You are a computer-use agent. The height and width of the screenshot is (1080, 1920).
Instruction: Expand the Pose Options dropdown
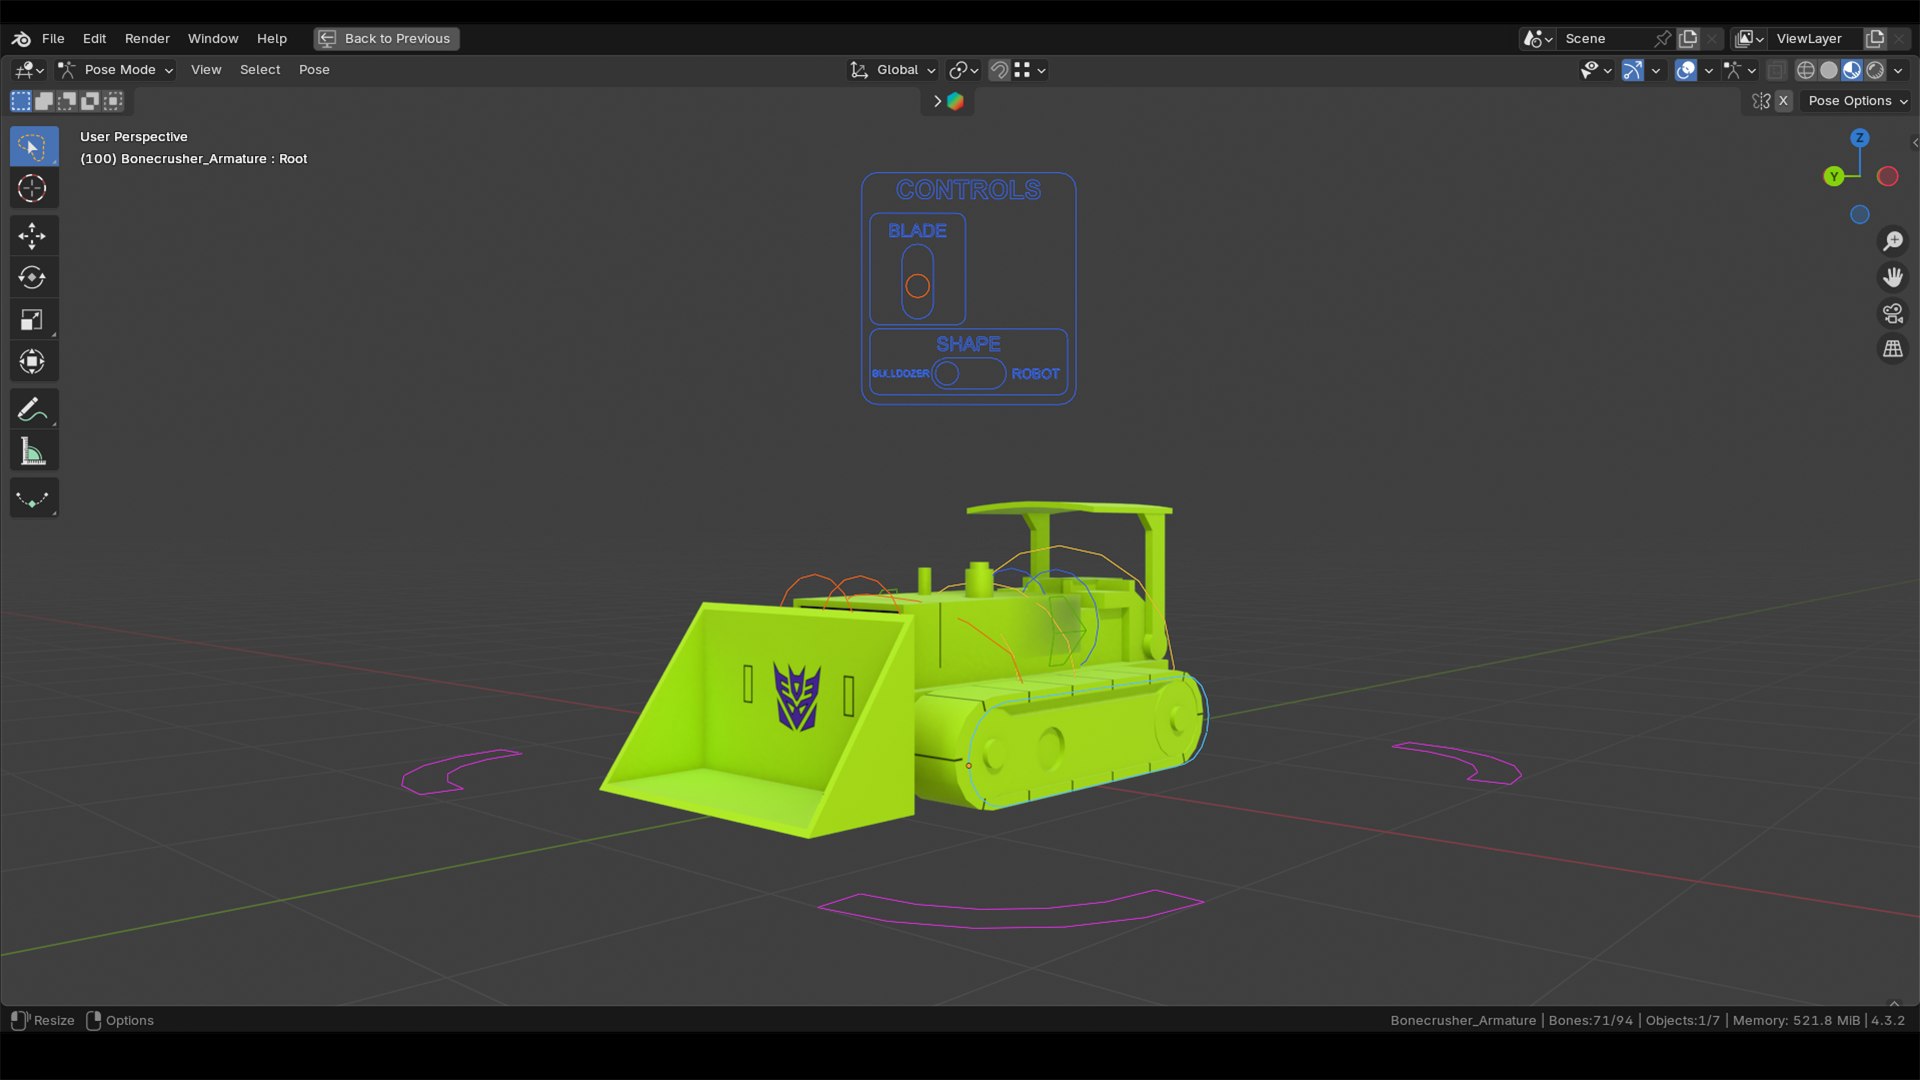click(1857, 101)
